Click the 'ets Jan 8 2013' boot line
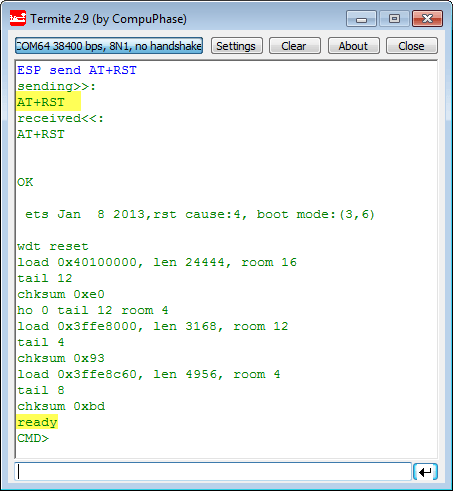The image size is (453, 491). [200, 214]
